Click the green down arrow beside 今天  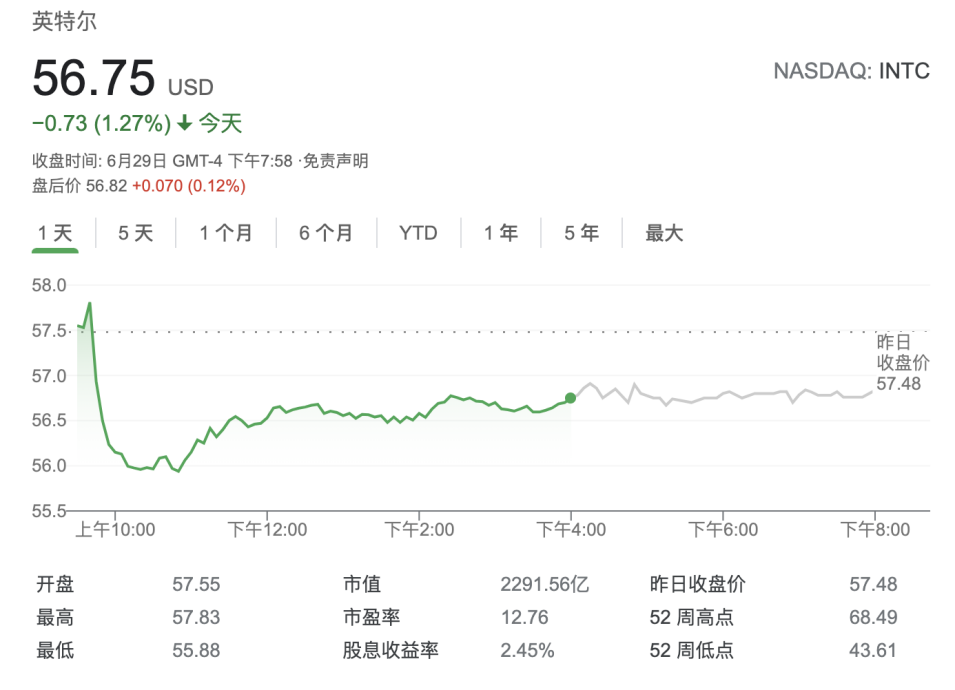click(185, 124)
